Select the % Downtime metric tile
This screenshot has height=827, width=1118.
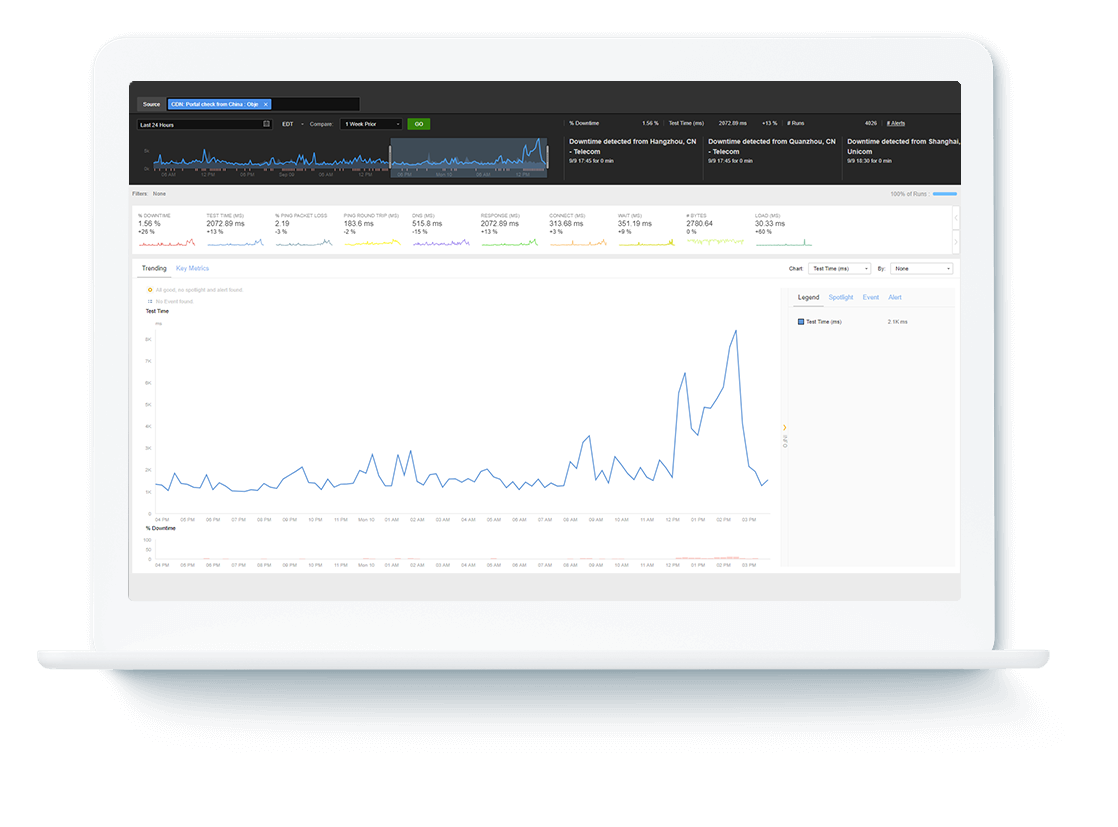point(167,230)
